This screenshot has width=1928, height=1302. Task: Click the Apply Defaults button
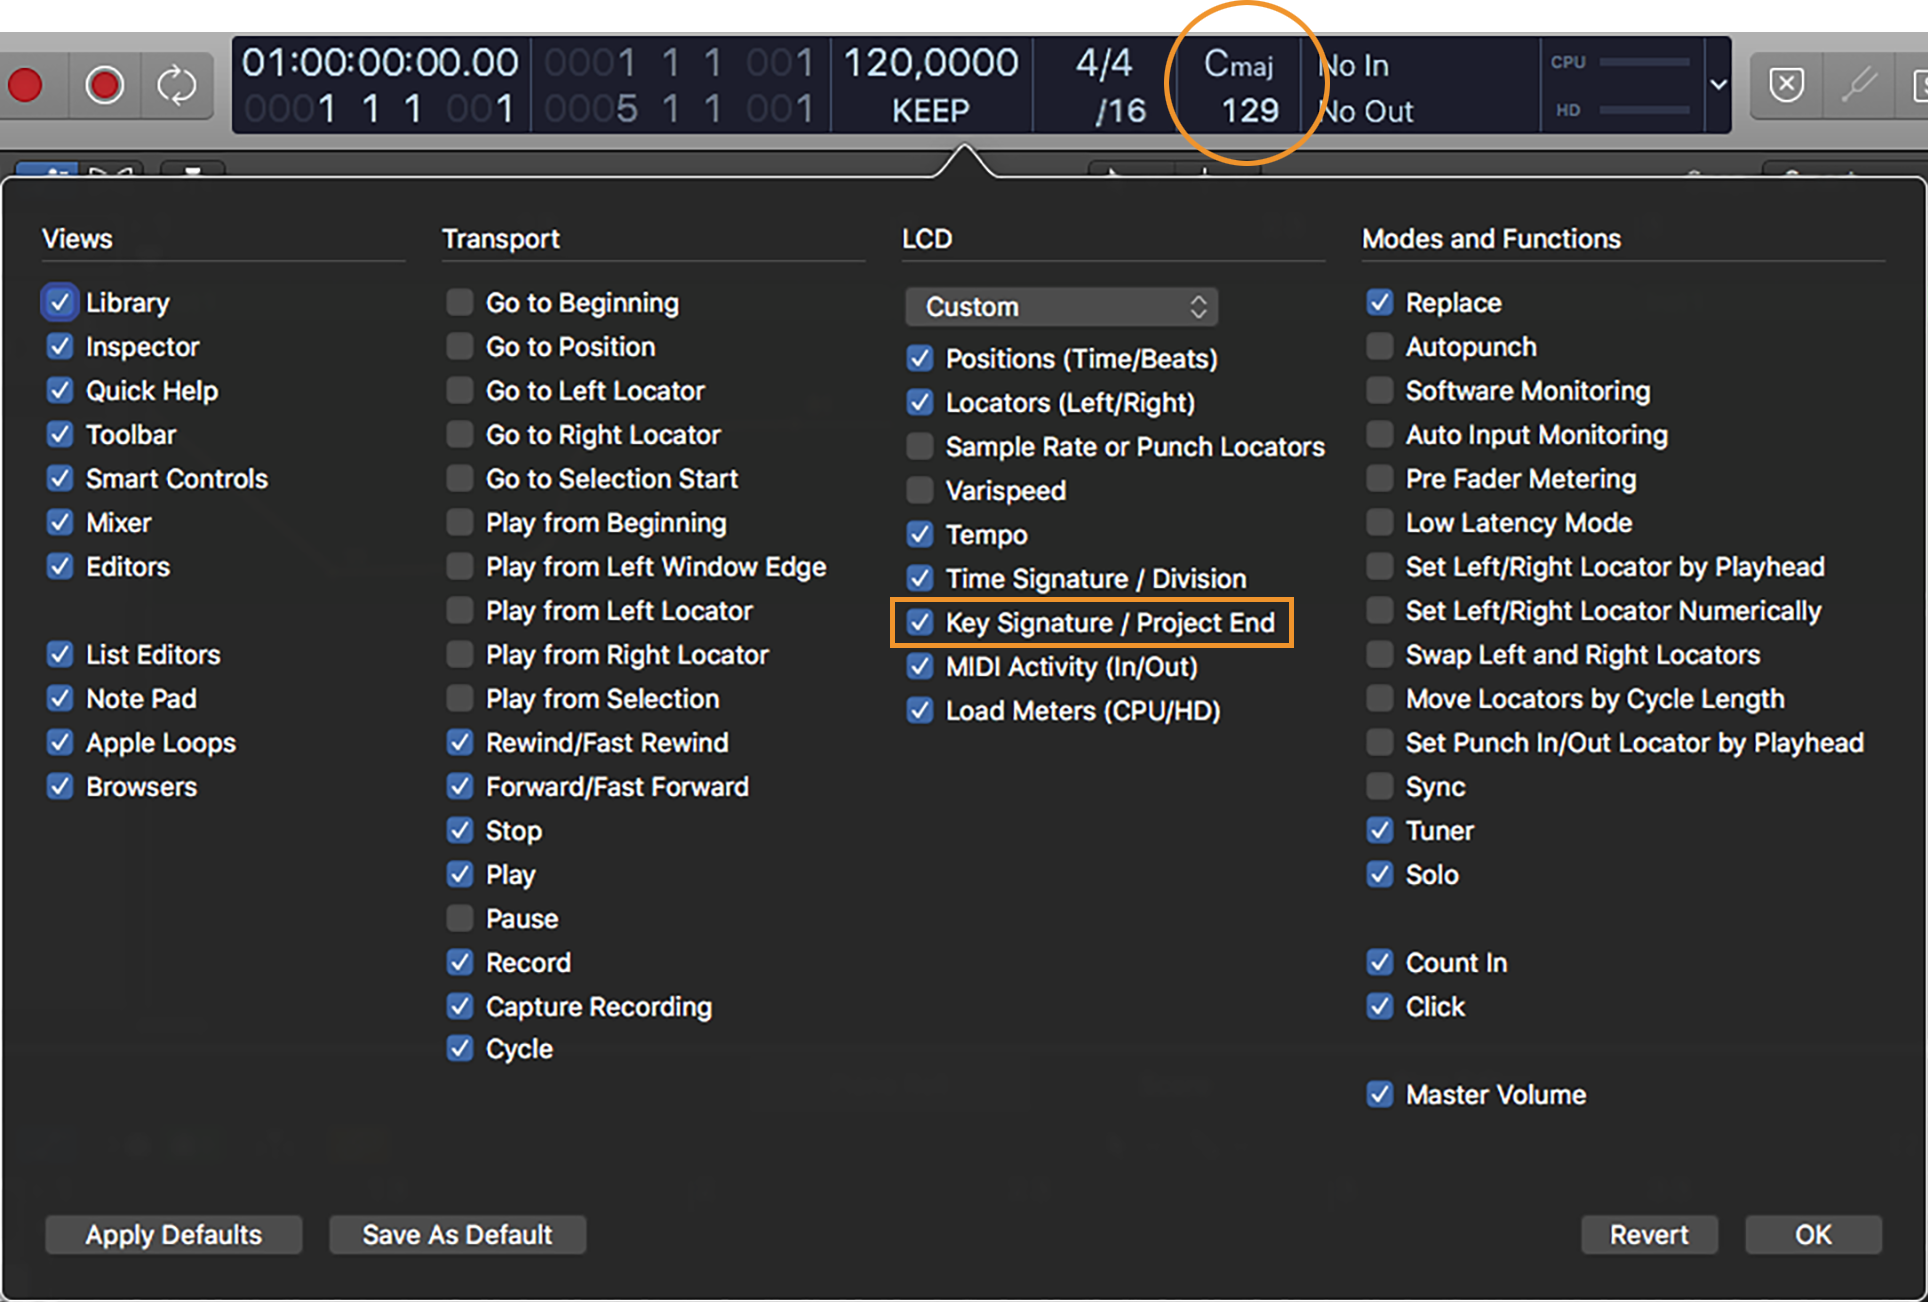point(174,1235)
